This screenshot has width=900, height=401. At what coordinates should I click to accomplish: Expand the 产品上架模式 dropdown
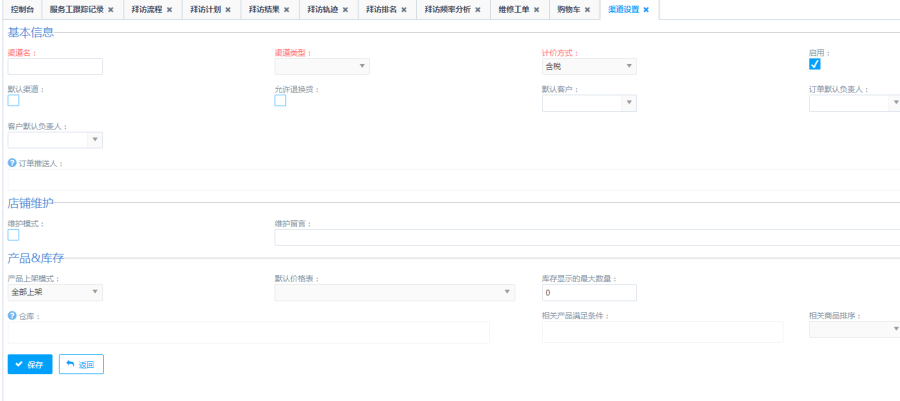55,292
